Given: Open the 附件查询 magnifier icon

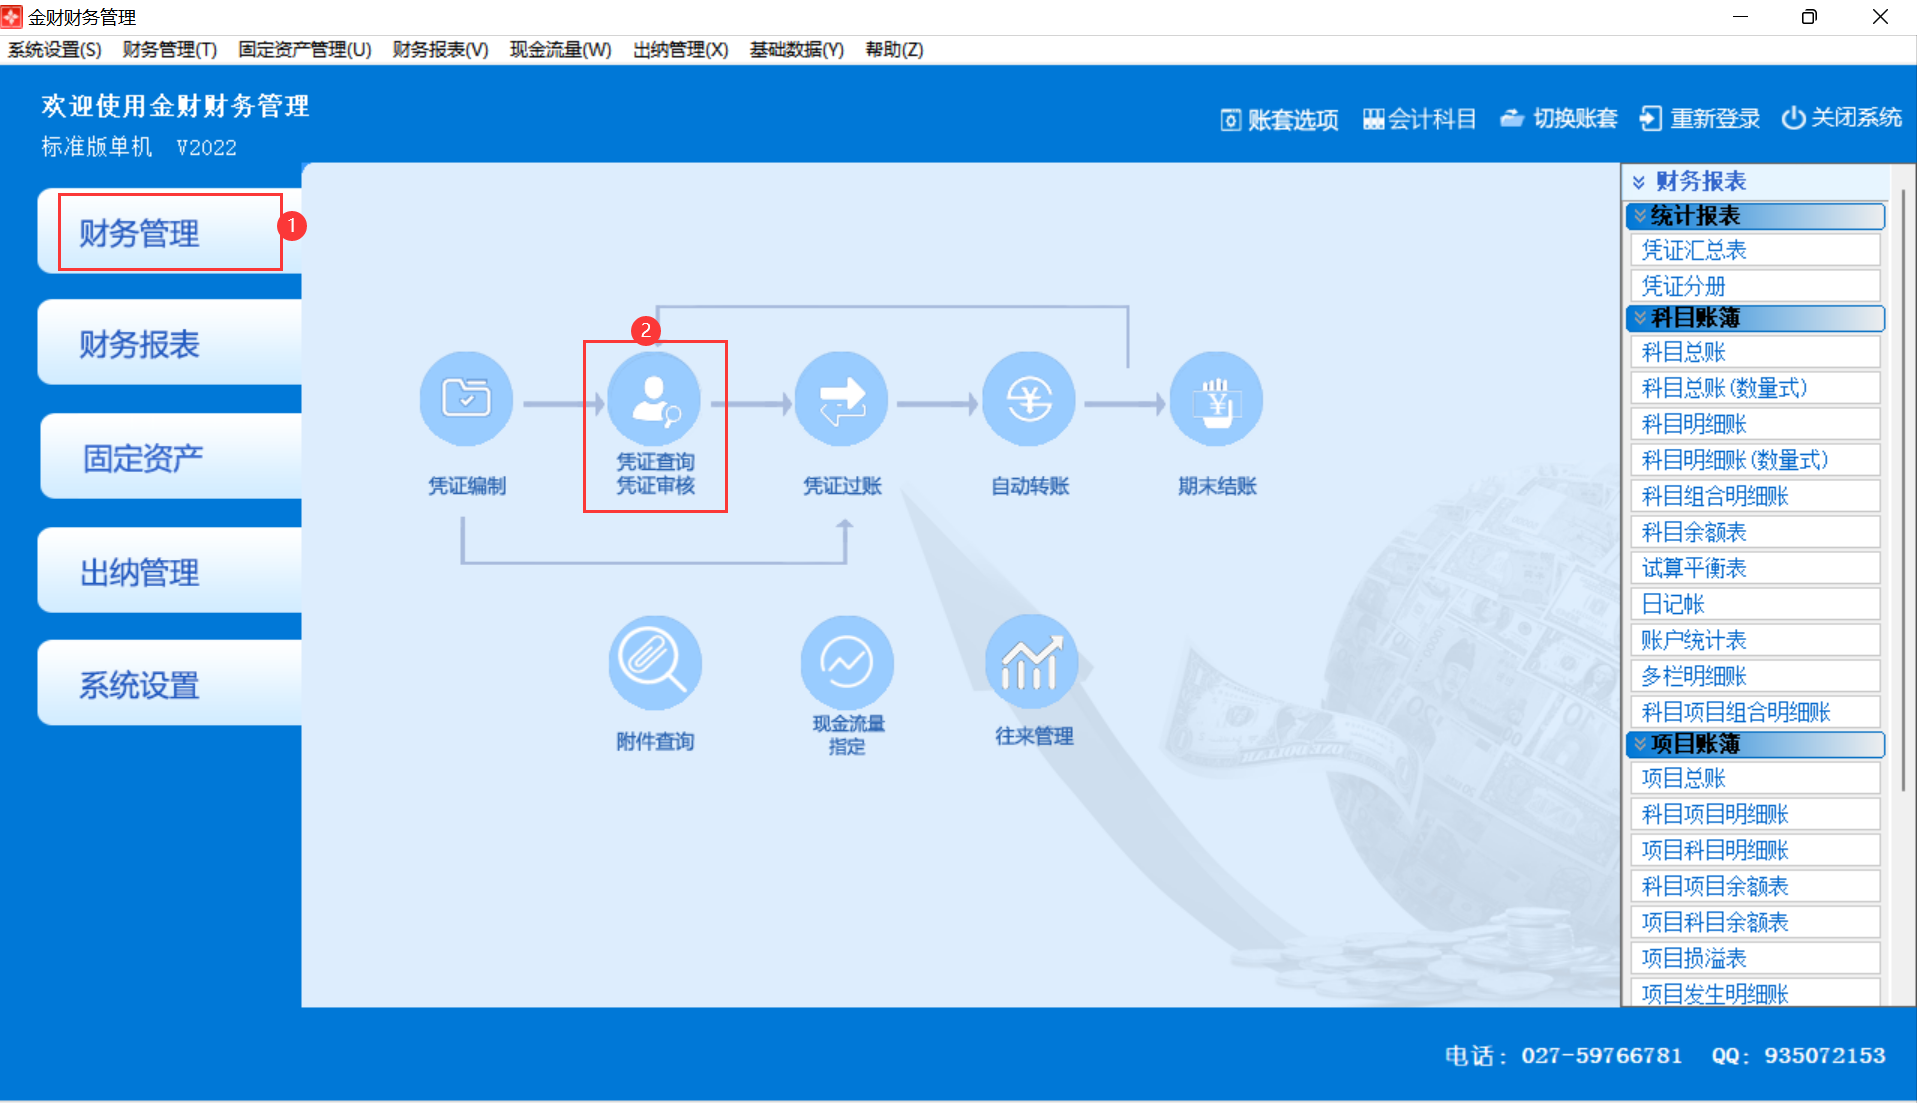Looking at the screenshot, I should pyautogui.click(x=655, y=663).
